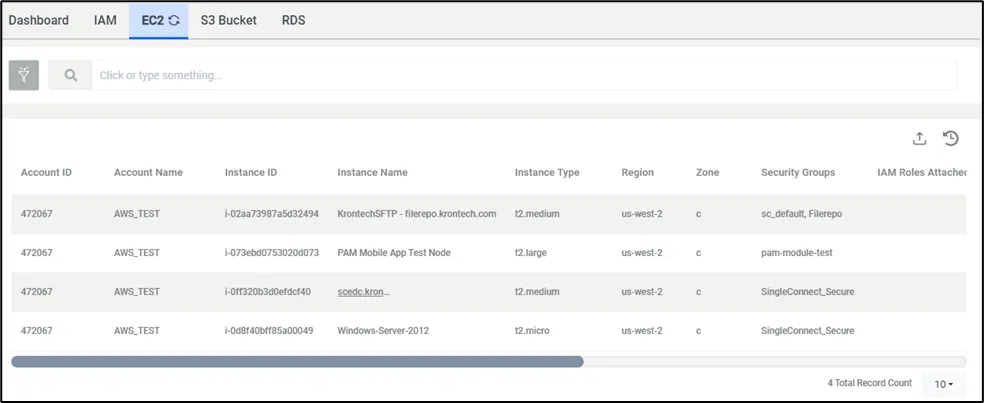The image size is (984, 403).
Task: Sort by Region column header
Action: point(638,173)
